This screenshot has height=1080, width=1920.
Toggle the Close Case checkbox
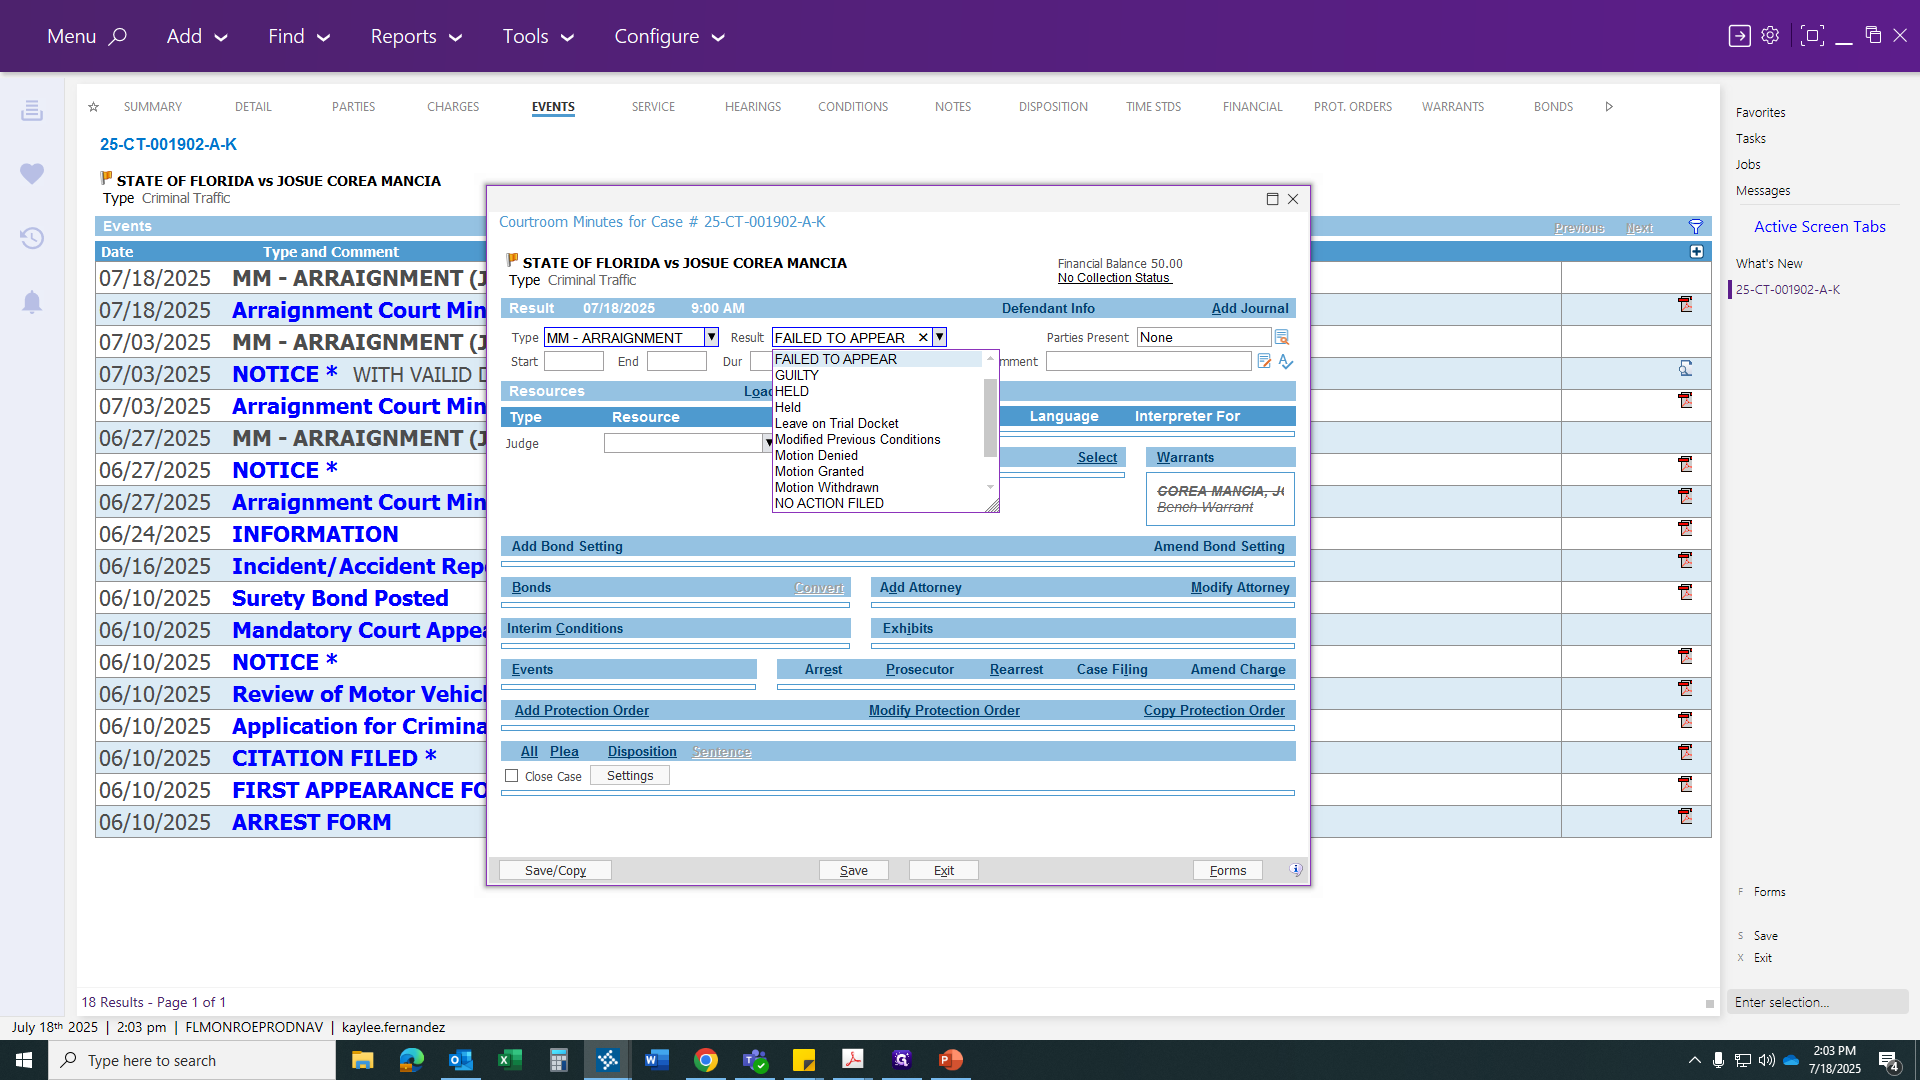click(512, 776)
